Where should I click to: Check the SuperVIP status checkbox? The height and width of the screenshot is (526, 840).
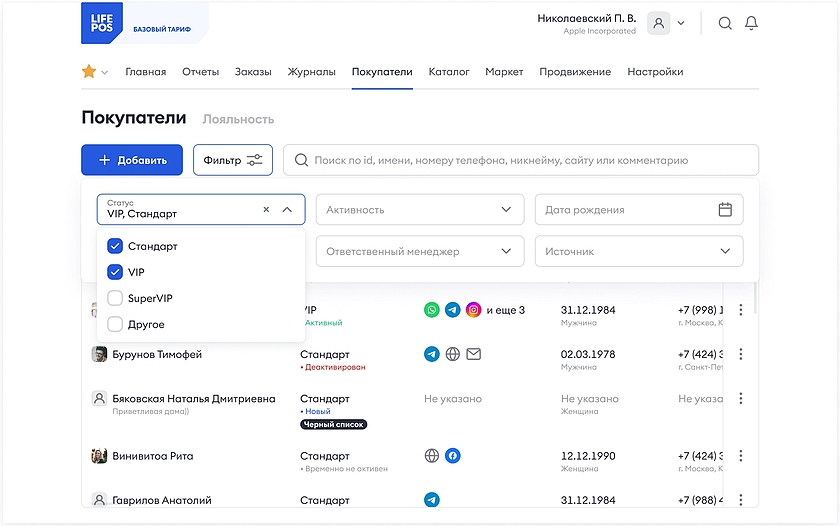115,298
